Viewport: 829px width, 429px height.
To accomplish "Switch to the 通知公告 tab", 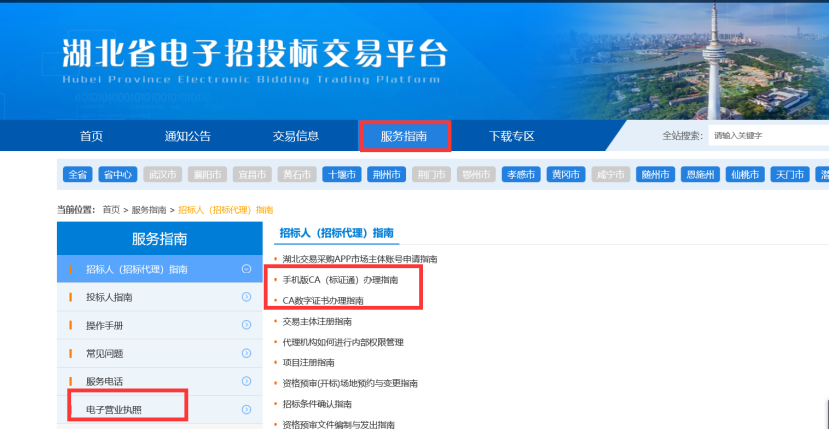I will [x=188, y=136].
